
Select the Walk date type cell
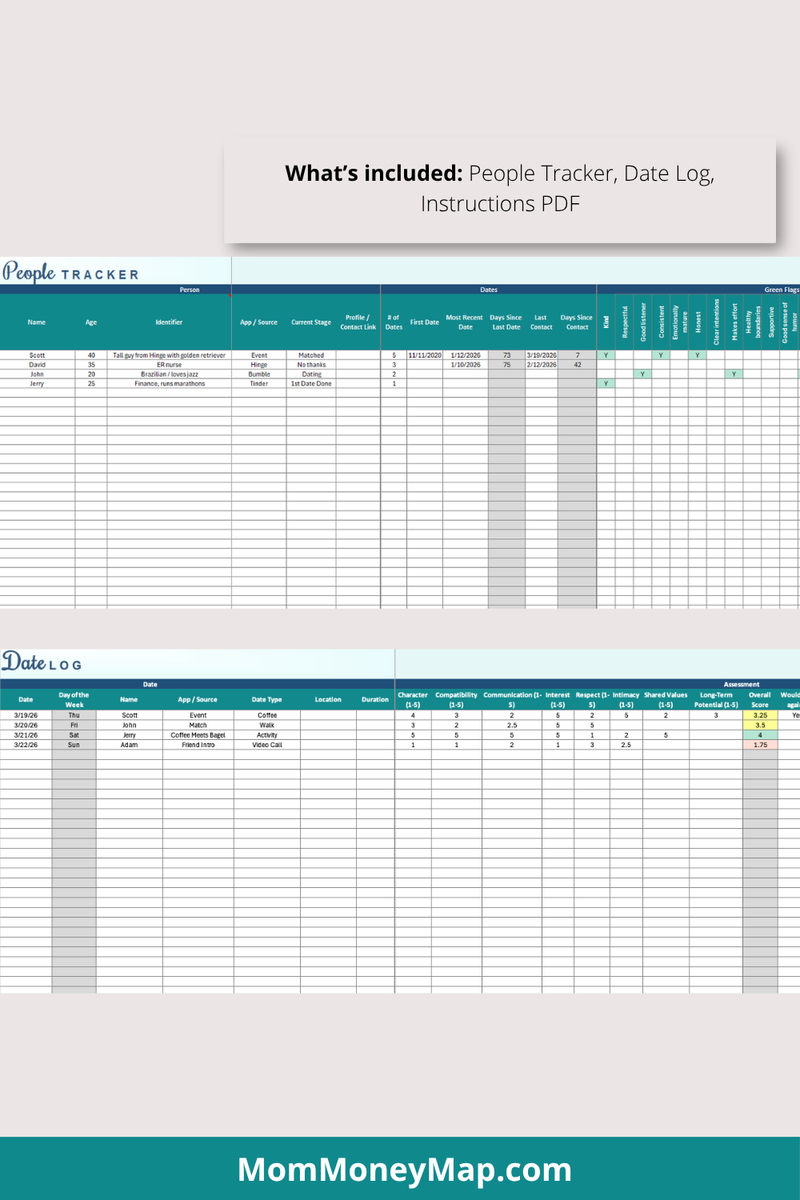(267, 725)
